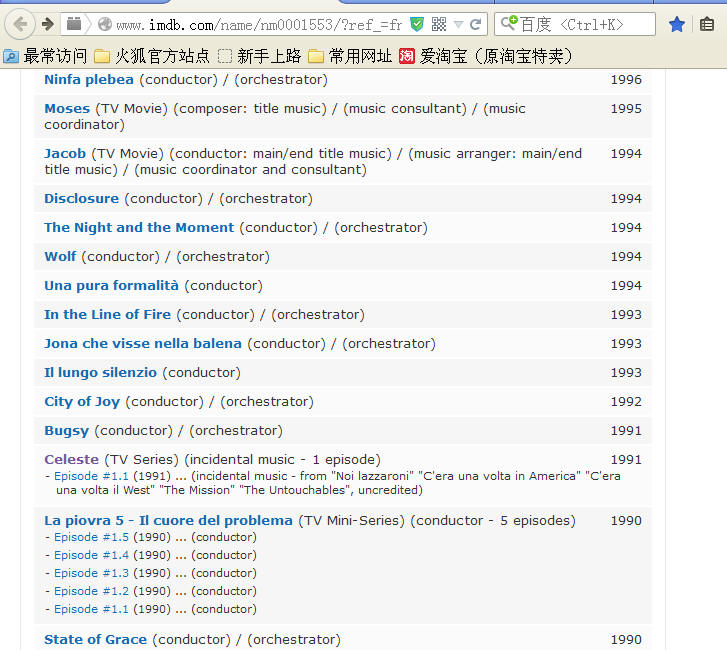Open the 爱淘宝 bookmark
Image resolution: width=727 pixels, height=650 pixels.
[x=485, y=57]
